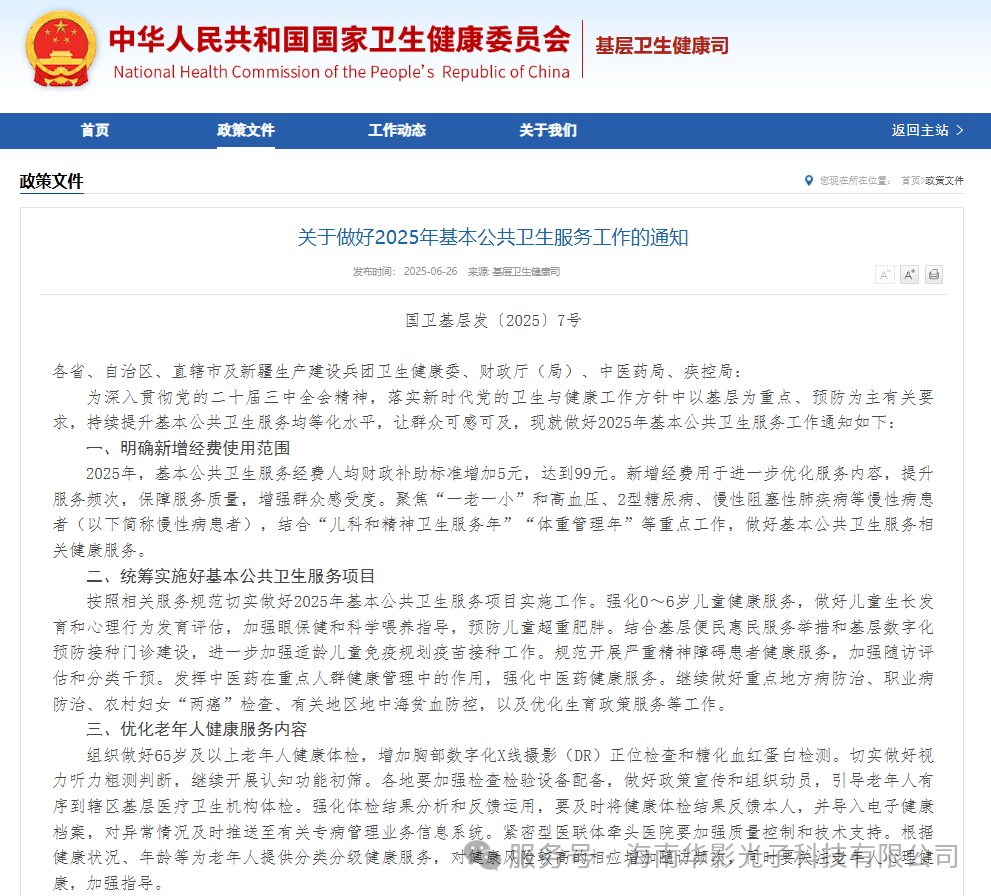Increase article font size with A+ icon
This screenshot has width=991, height=896.
point(909,275)
